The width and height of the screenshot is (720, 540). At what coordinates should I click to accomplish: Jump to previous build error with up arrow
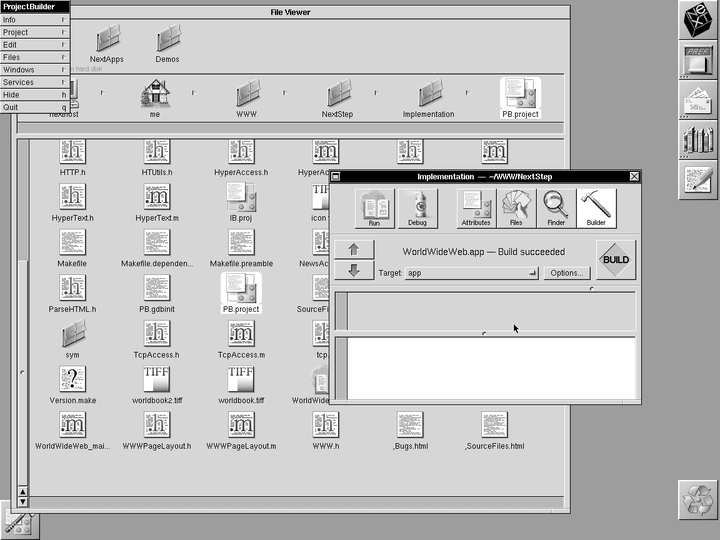pos(354,250)
